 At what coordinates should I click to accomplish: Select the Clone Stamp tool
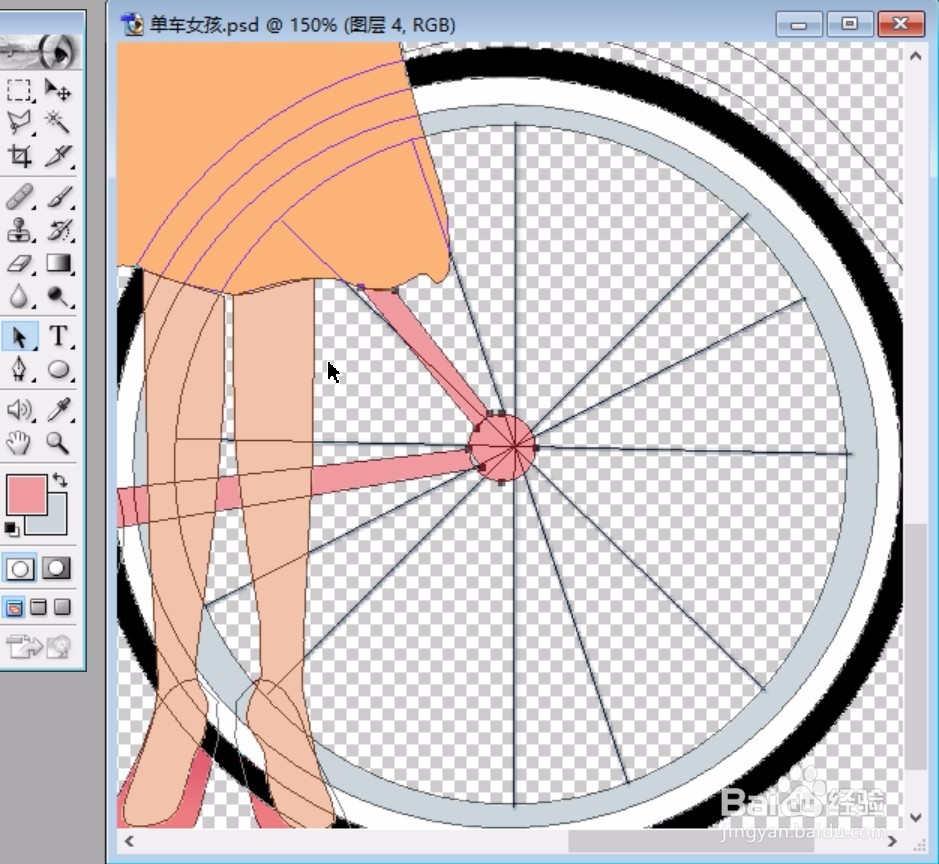coord(19,231)
